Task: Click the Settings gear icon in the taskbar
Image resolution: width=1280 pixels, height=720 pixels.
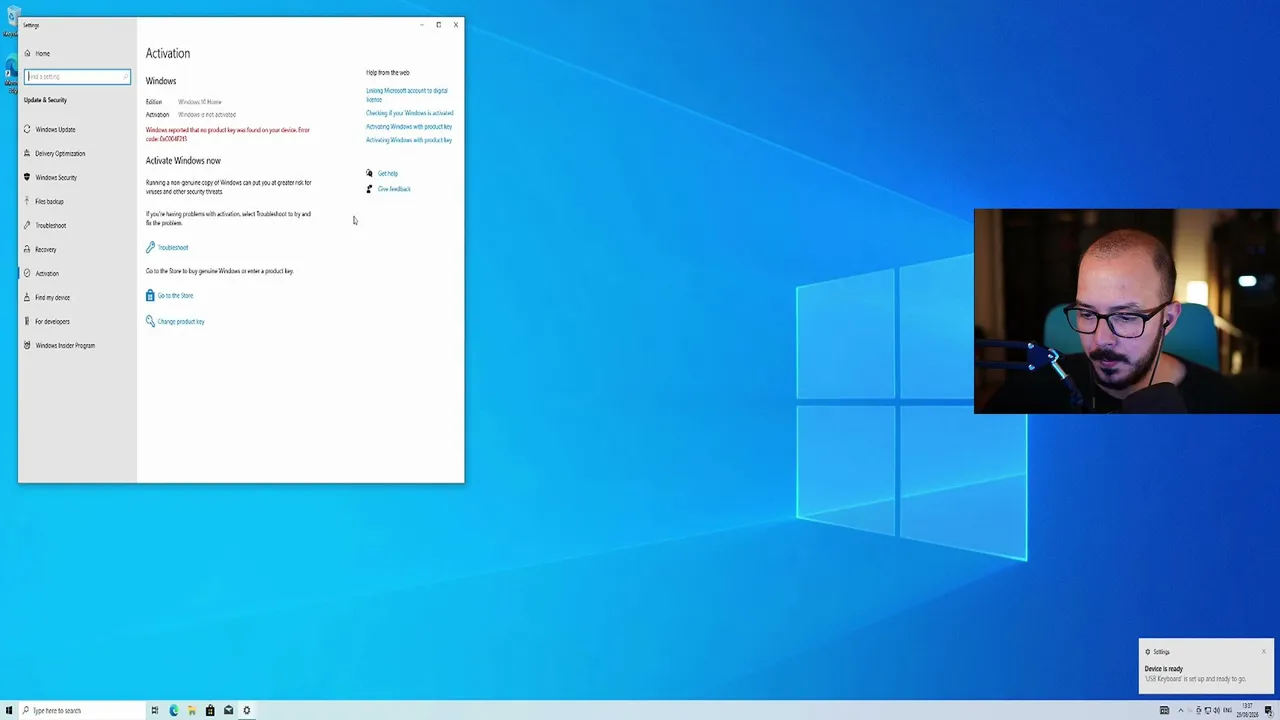Action: 247,710
